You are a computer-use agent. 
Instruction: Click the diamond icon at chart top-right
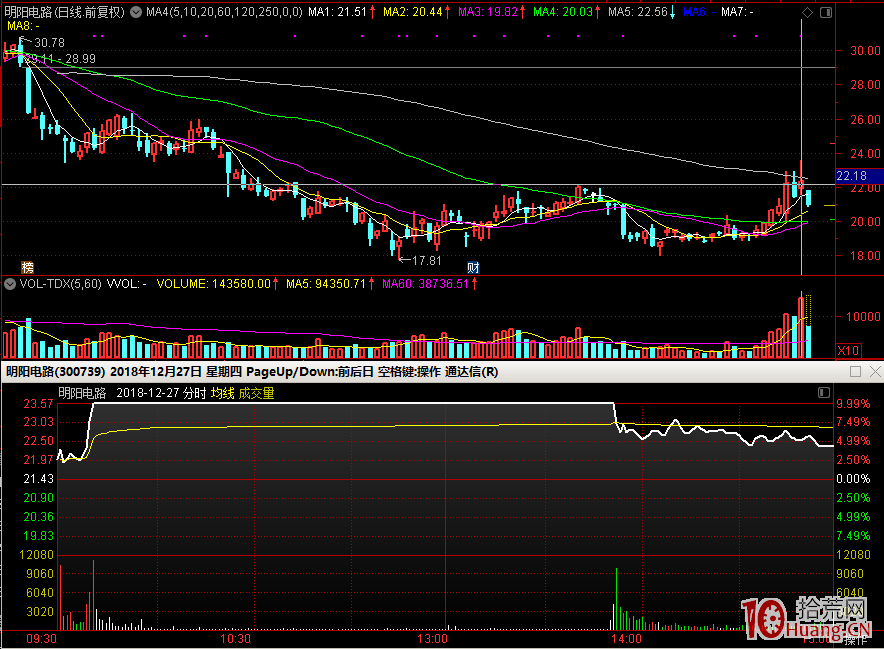(x=807, y=12)
